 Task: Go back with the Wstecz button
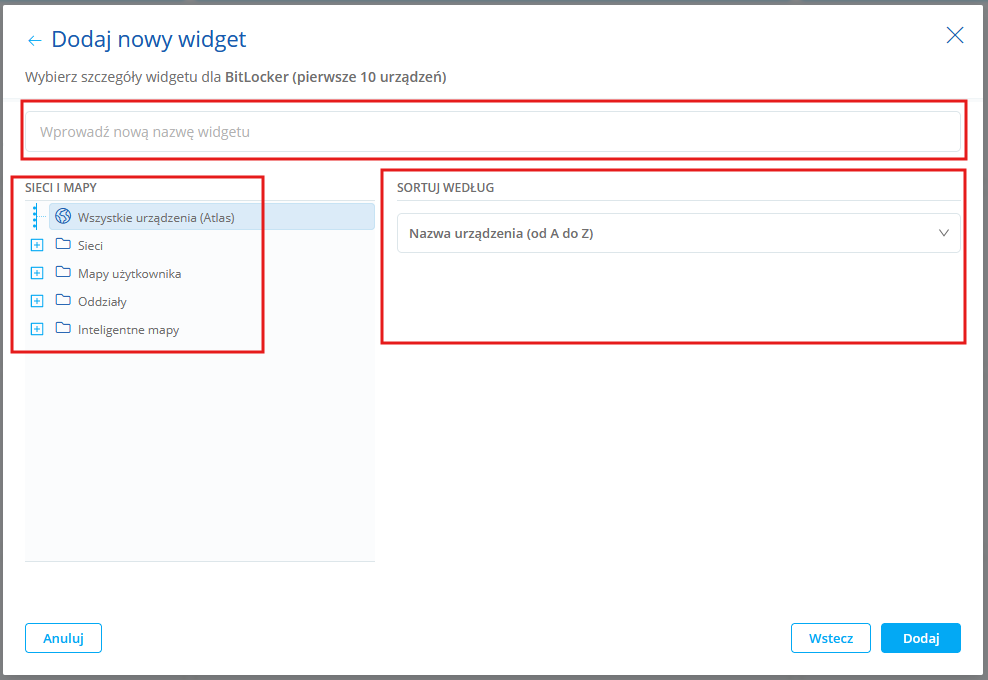point(830,638)
